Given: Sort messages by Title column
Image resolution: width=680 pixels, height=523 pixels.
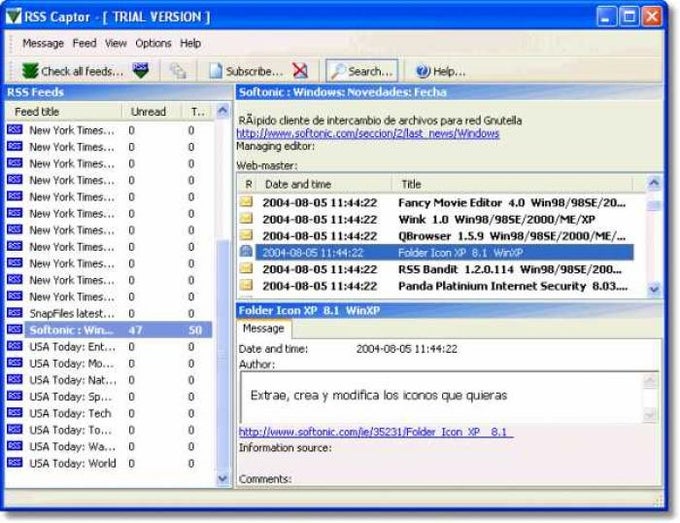Looking at the screenshot, I should [513, 184].
